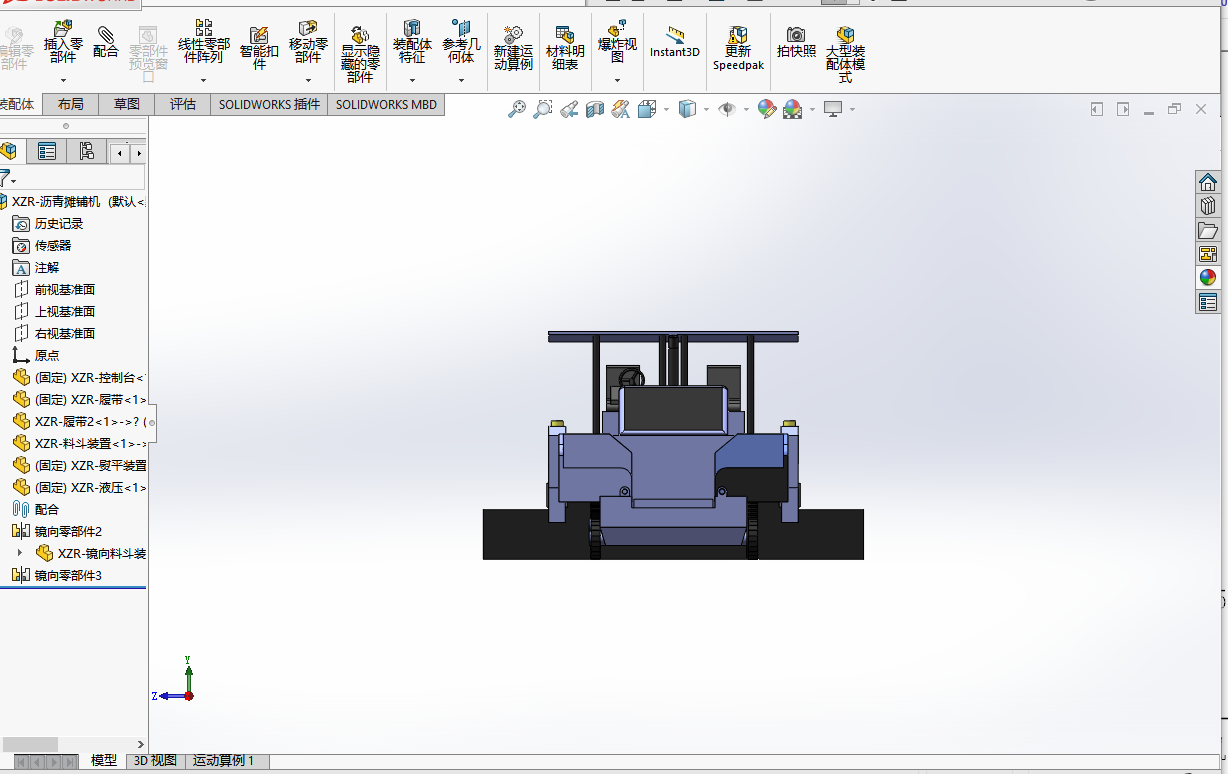Switch to the 评估 tab
The image size is (1228, 774).
182,104
